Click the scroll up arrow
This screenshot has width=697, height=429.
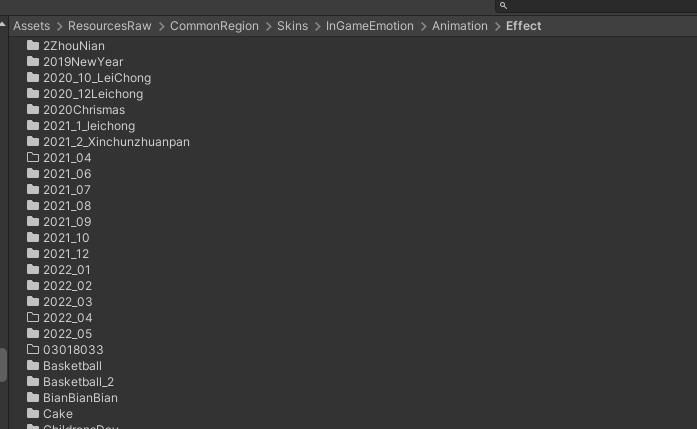[3, 24]
